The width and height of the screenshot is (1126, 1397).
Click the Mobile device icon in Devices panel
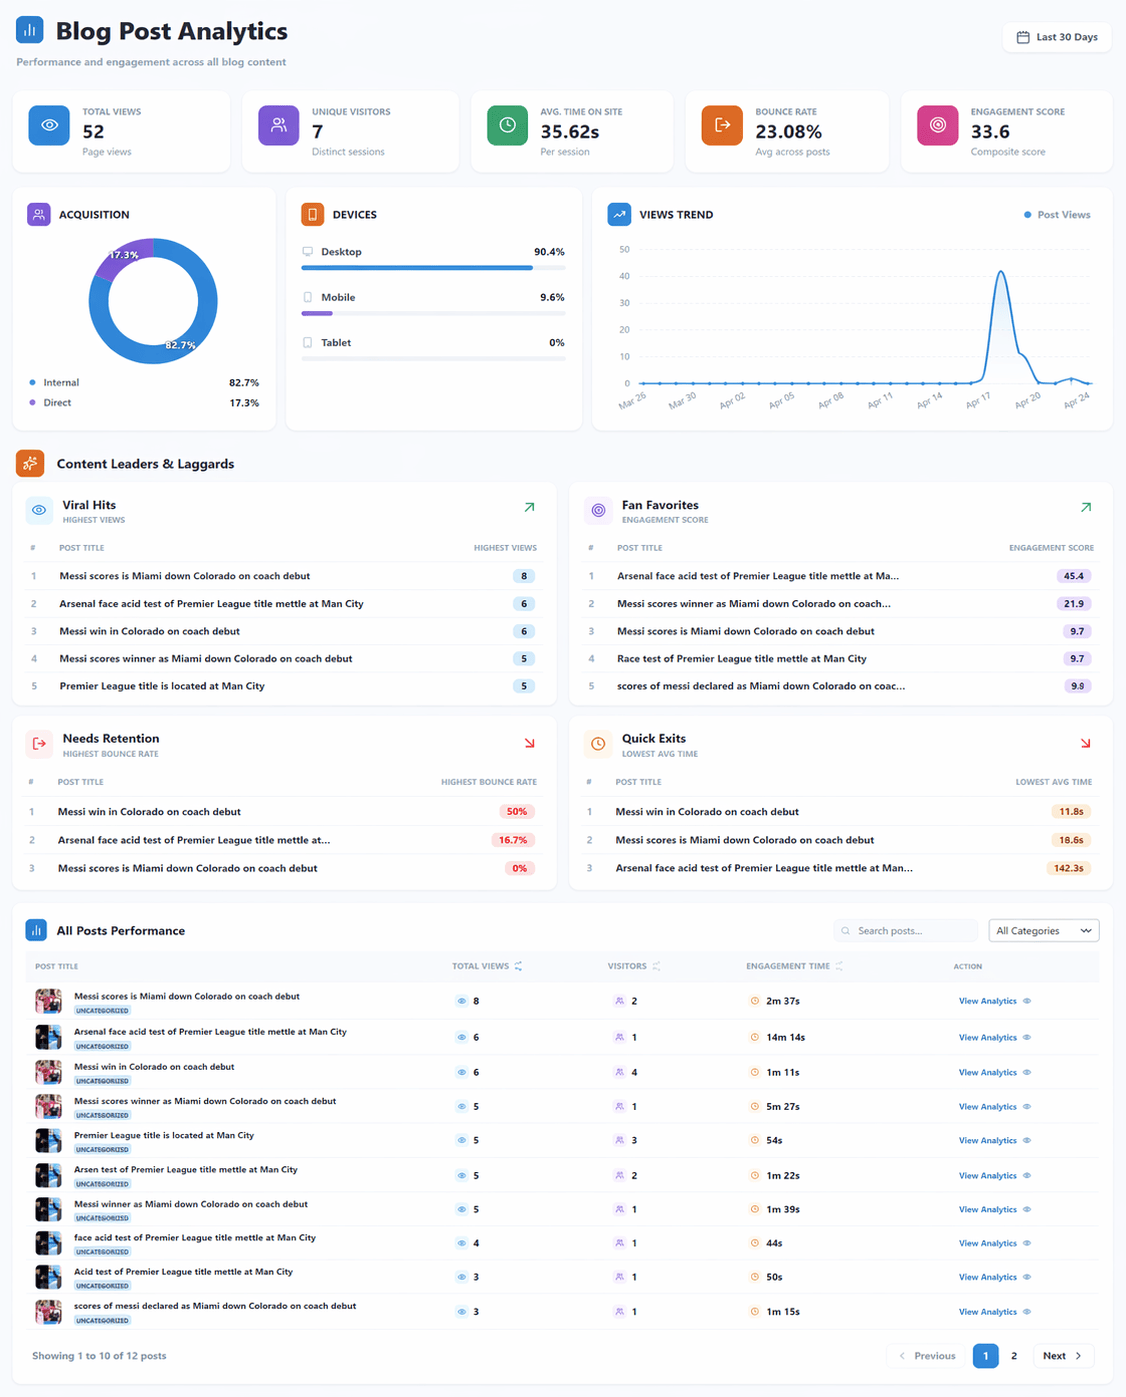pos(308,297)
